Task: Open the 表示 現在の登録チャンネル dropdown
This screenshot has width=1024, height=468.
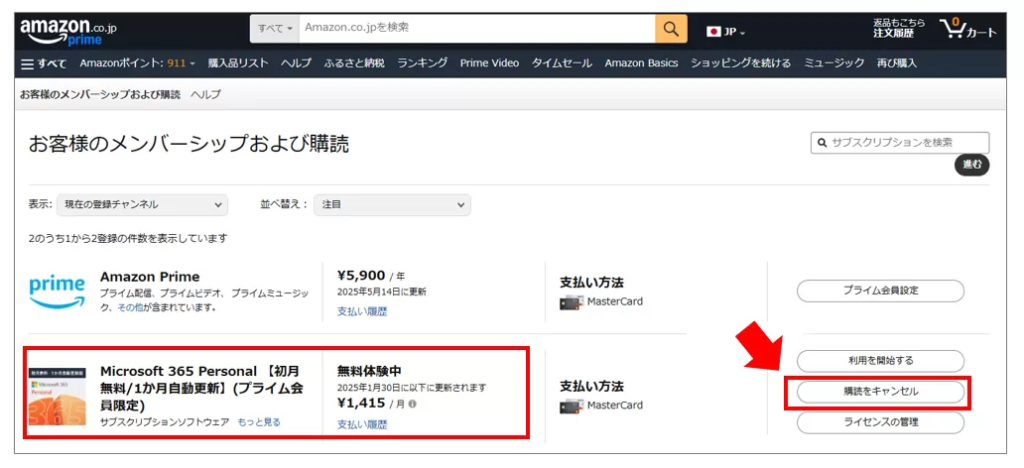Action: pos(142,204)
